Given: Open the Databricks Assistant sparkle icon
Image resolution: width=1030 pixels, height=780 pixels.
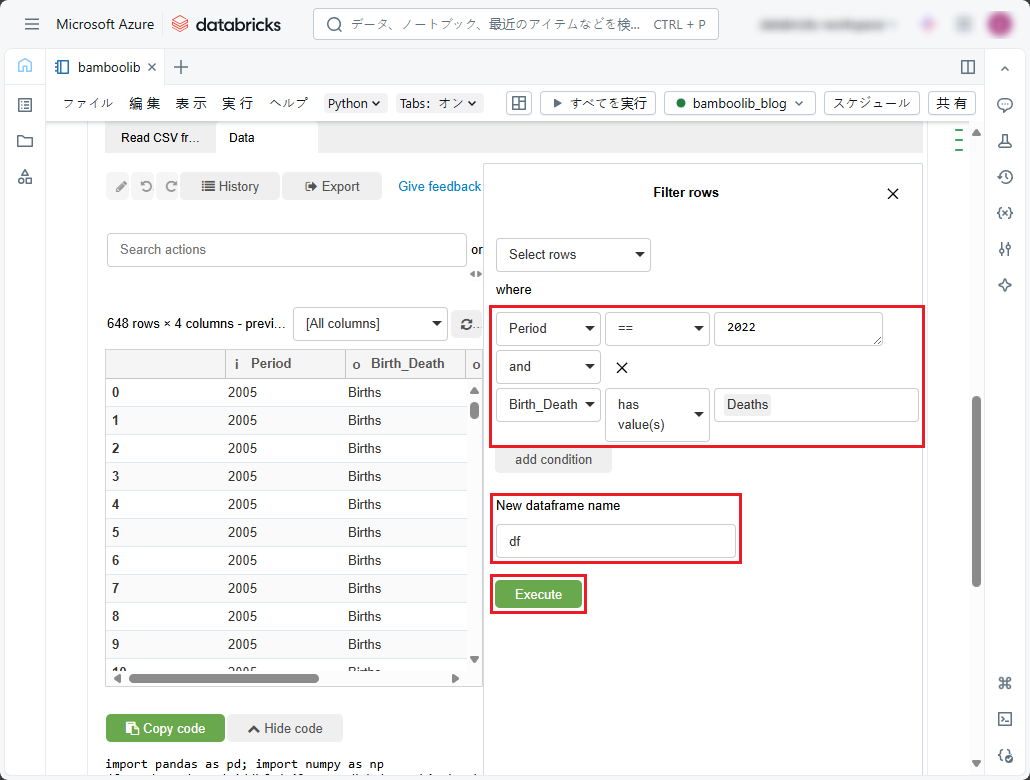Looking at the screenshot, I should [x=1005, y=285].
